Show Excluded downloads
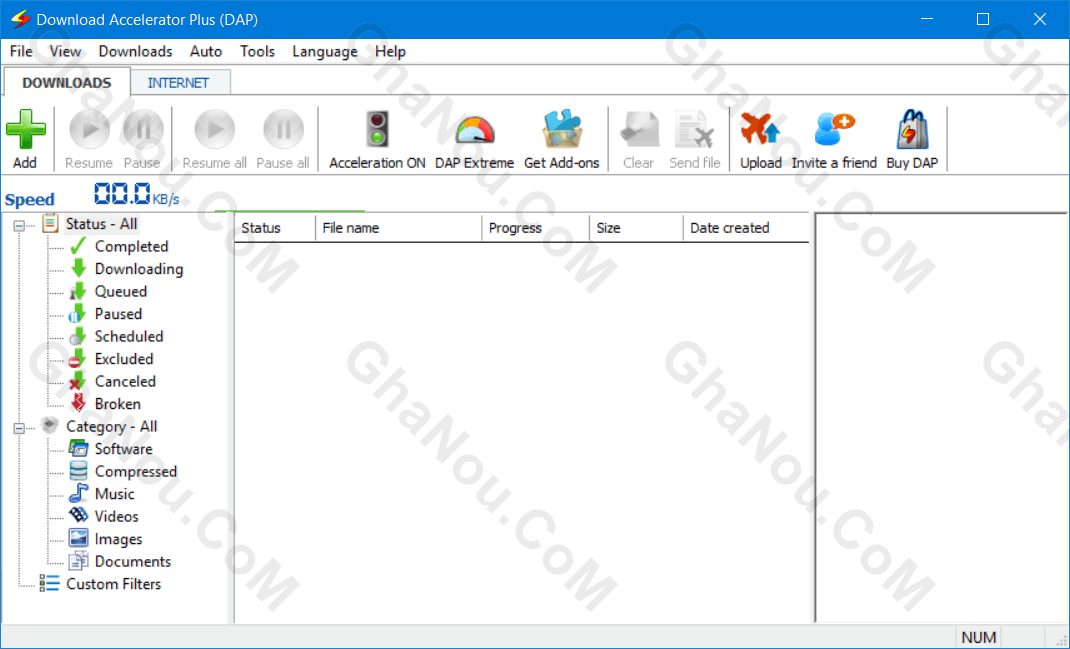This screenshot has height=649, width=1070. tap(124, 359)
